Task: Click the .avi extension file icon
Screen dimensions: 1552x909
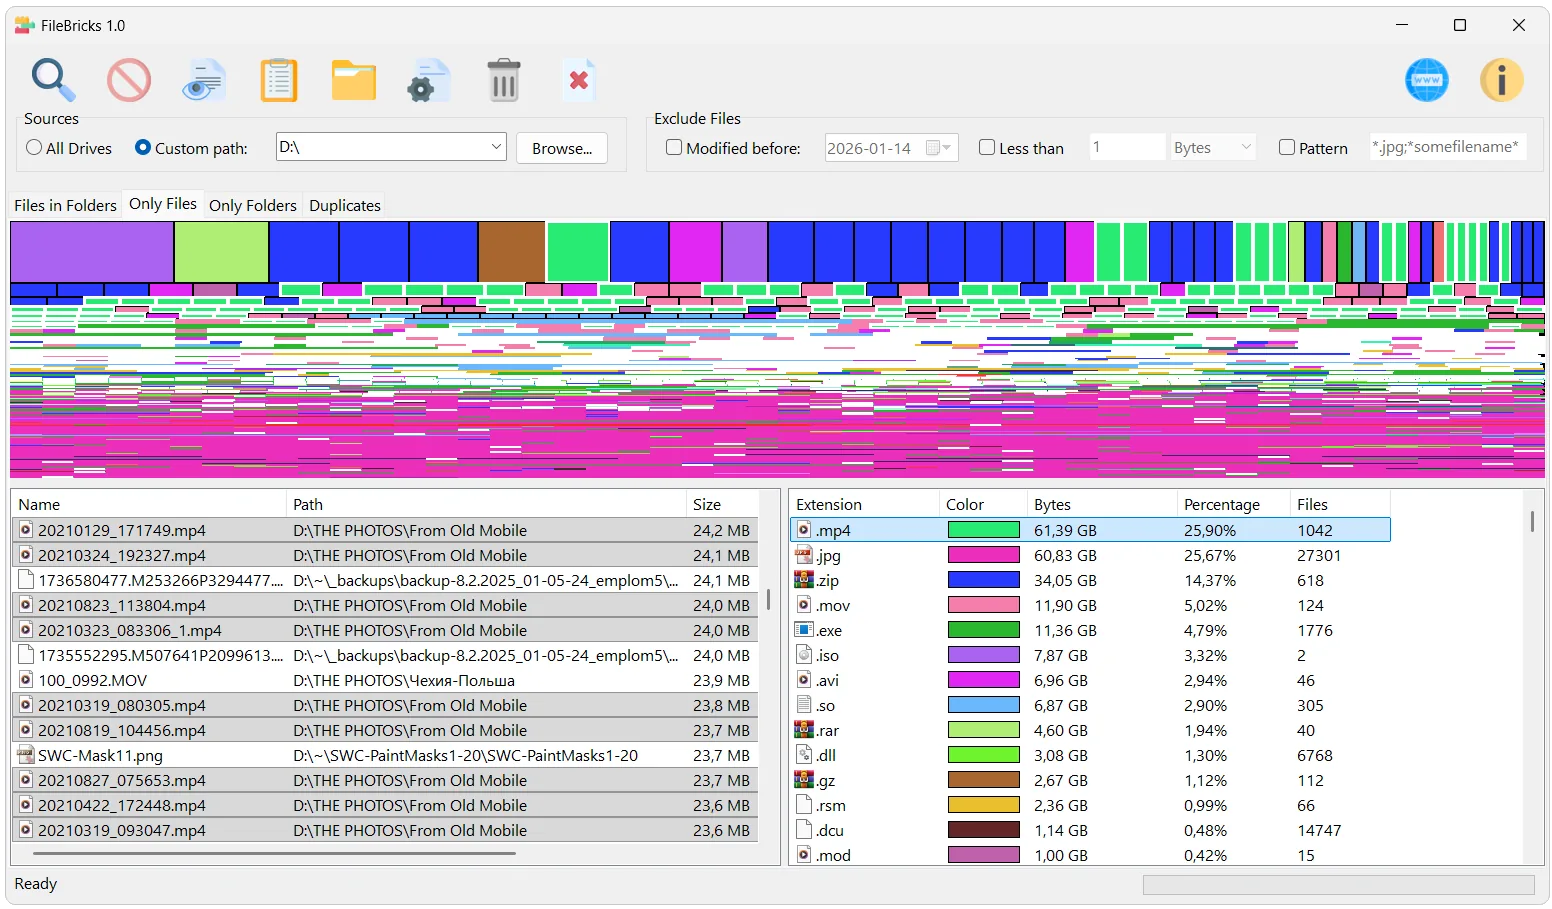Action: 804,680
